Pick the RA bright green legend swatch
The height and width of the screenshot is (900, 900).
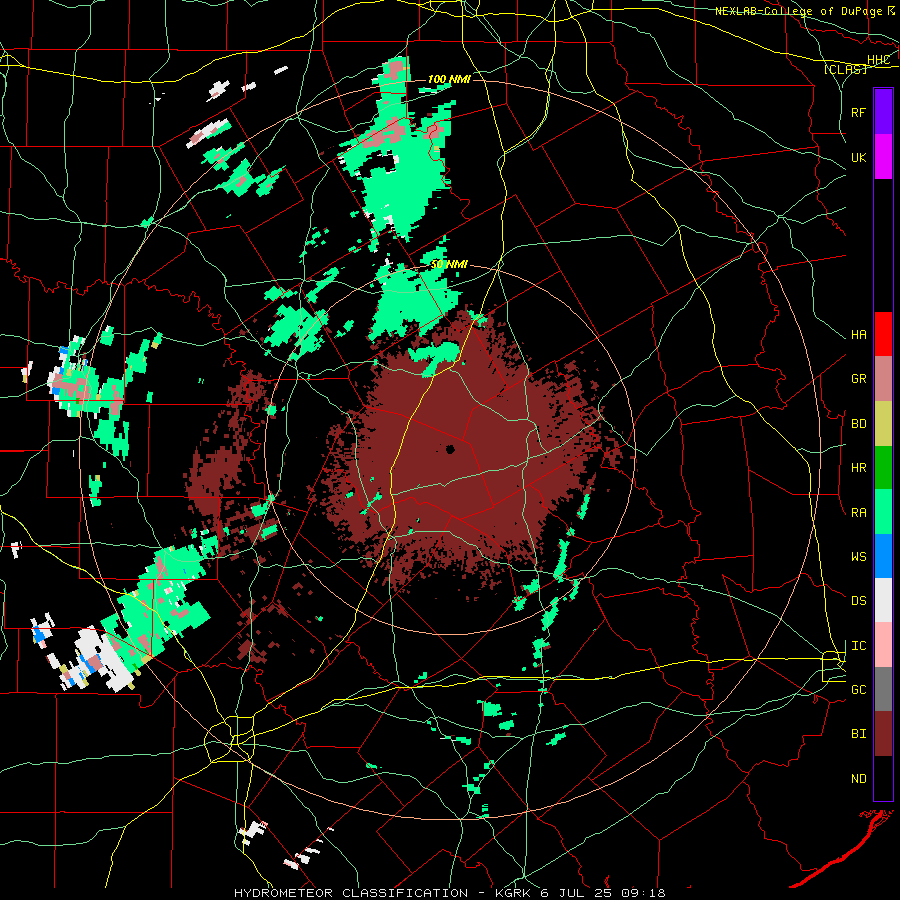click(x=883, y=512)
